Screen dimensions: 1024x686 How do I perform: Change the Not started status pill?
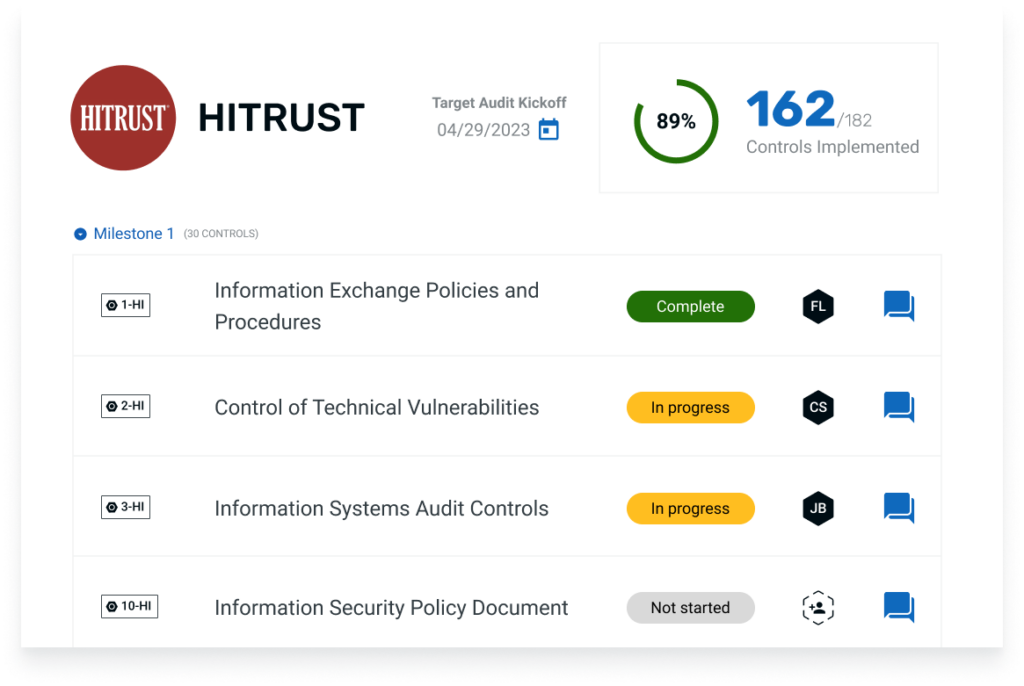pos(690,607)
